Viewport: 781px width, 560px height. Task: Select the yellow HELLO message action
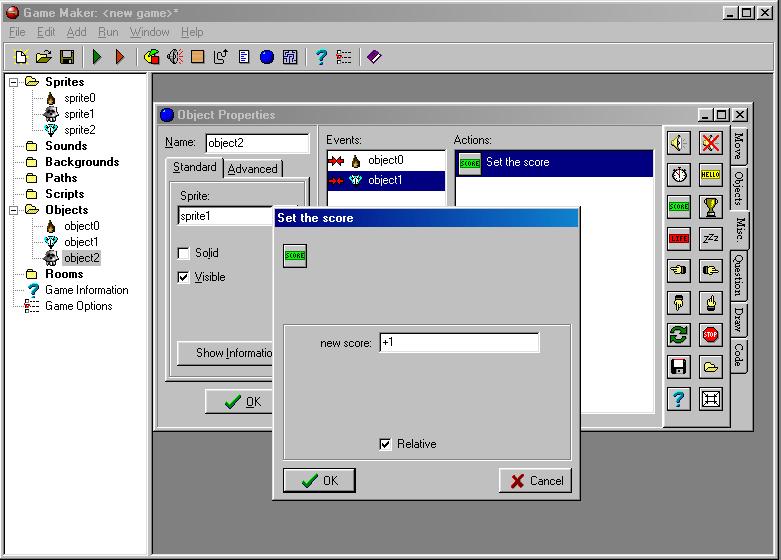[x=711, y=175]
